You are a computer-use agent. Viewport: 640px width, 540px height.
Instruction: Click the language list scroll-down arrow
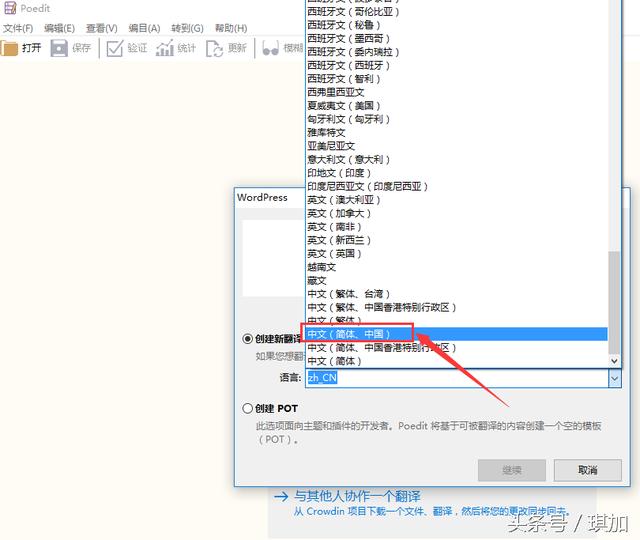click(x=614, y=361)
